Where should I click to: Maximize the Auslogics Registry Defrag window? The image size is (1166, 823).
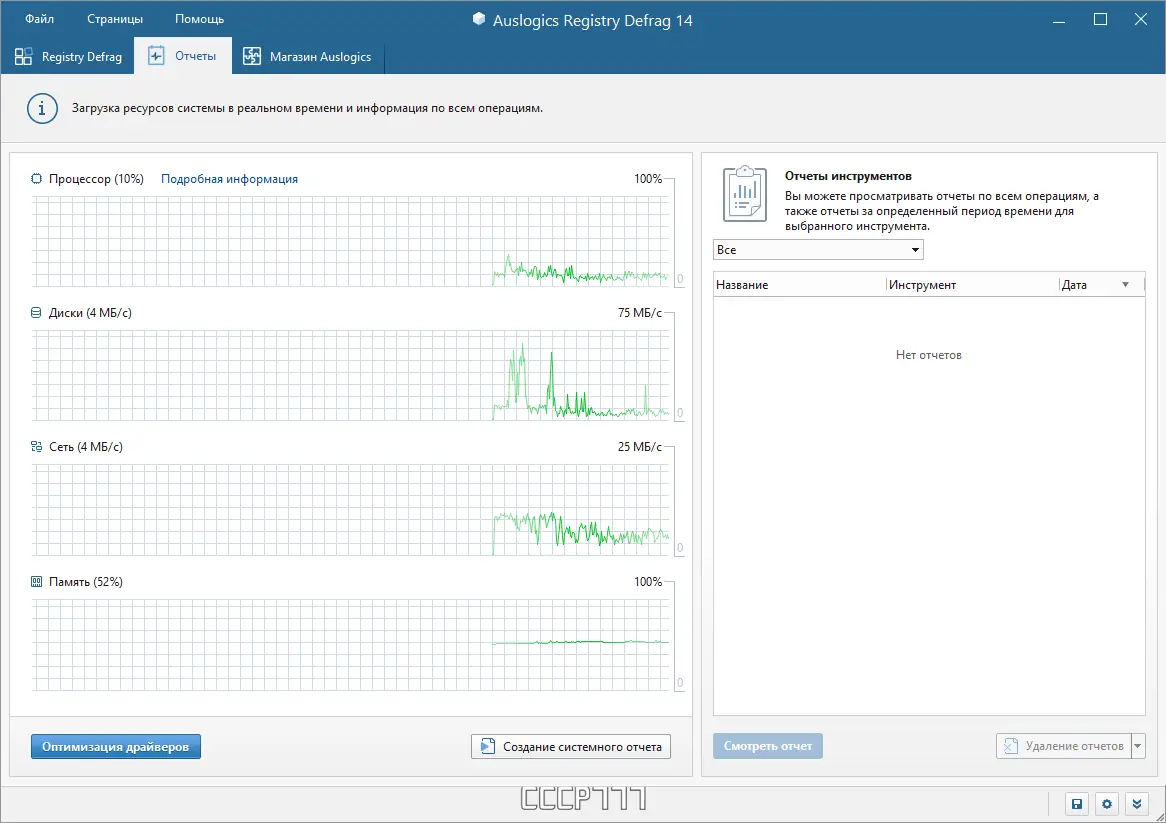pyautogui.click(x=1101, y=19)
